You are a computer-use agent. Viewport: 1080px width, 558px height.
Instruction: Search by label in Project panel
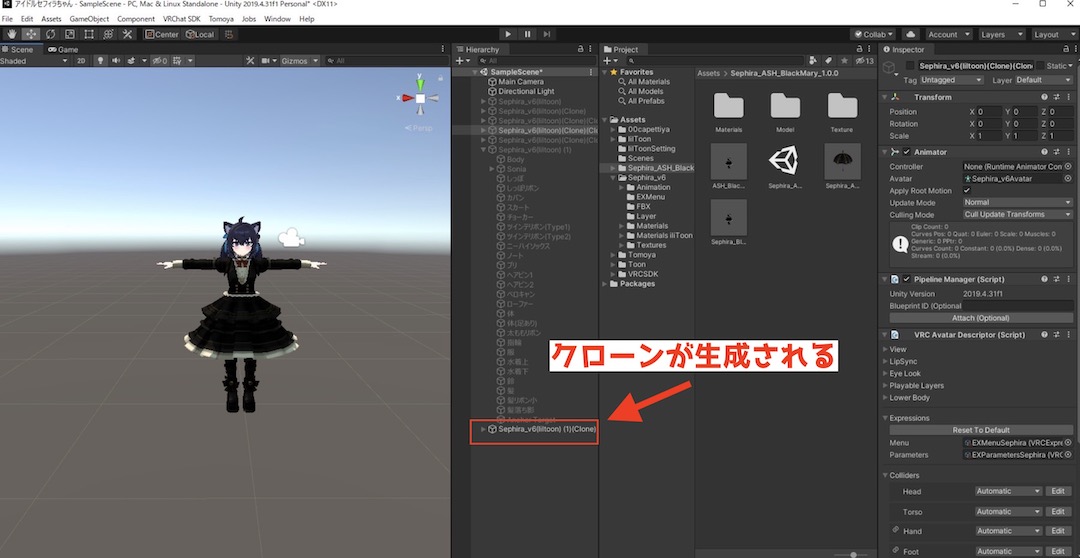point(829,61)
